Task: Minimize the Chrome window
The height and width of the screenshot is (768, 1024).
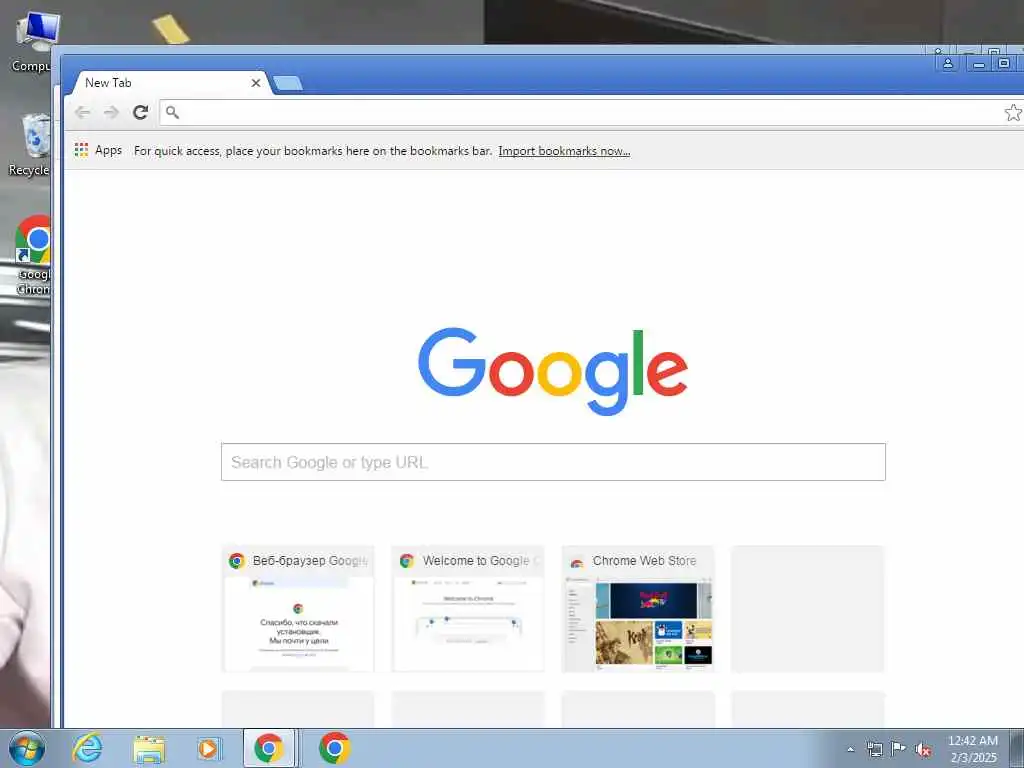Action: 978,63
